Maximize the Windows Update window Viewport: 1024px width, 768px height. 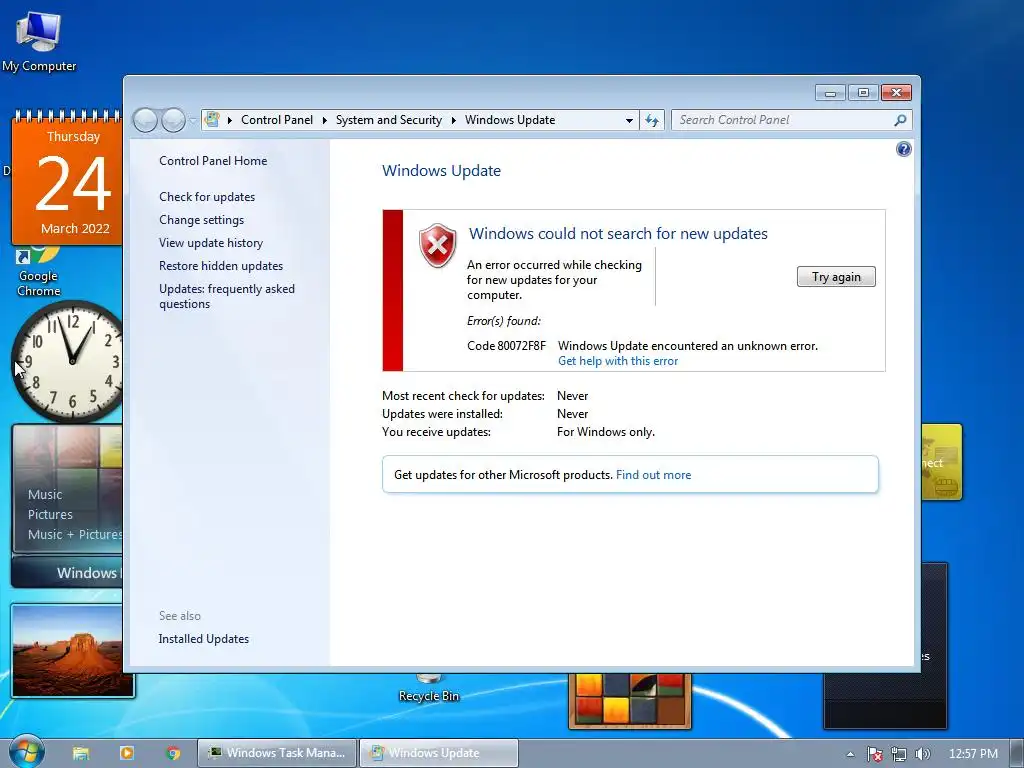(863, 93)
